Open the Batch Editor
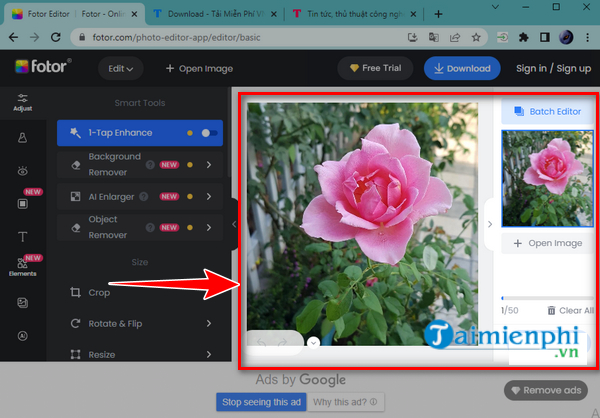The width and height of the screenshot is (600, 418). pyautogui.click(x=548, y=111)
